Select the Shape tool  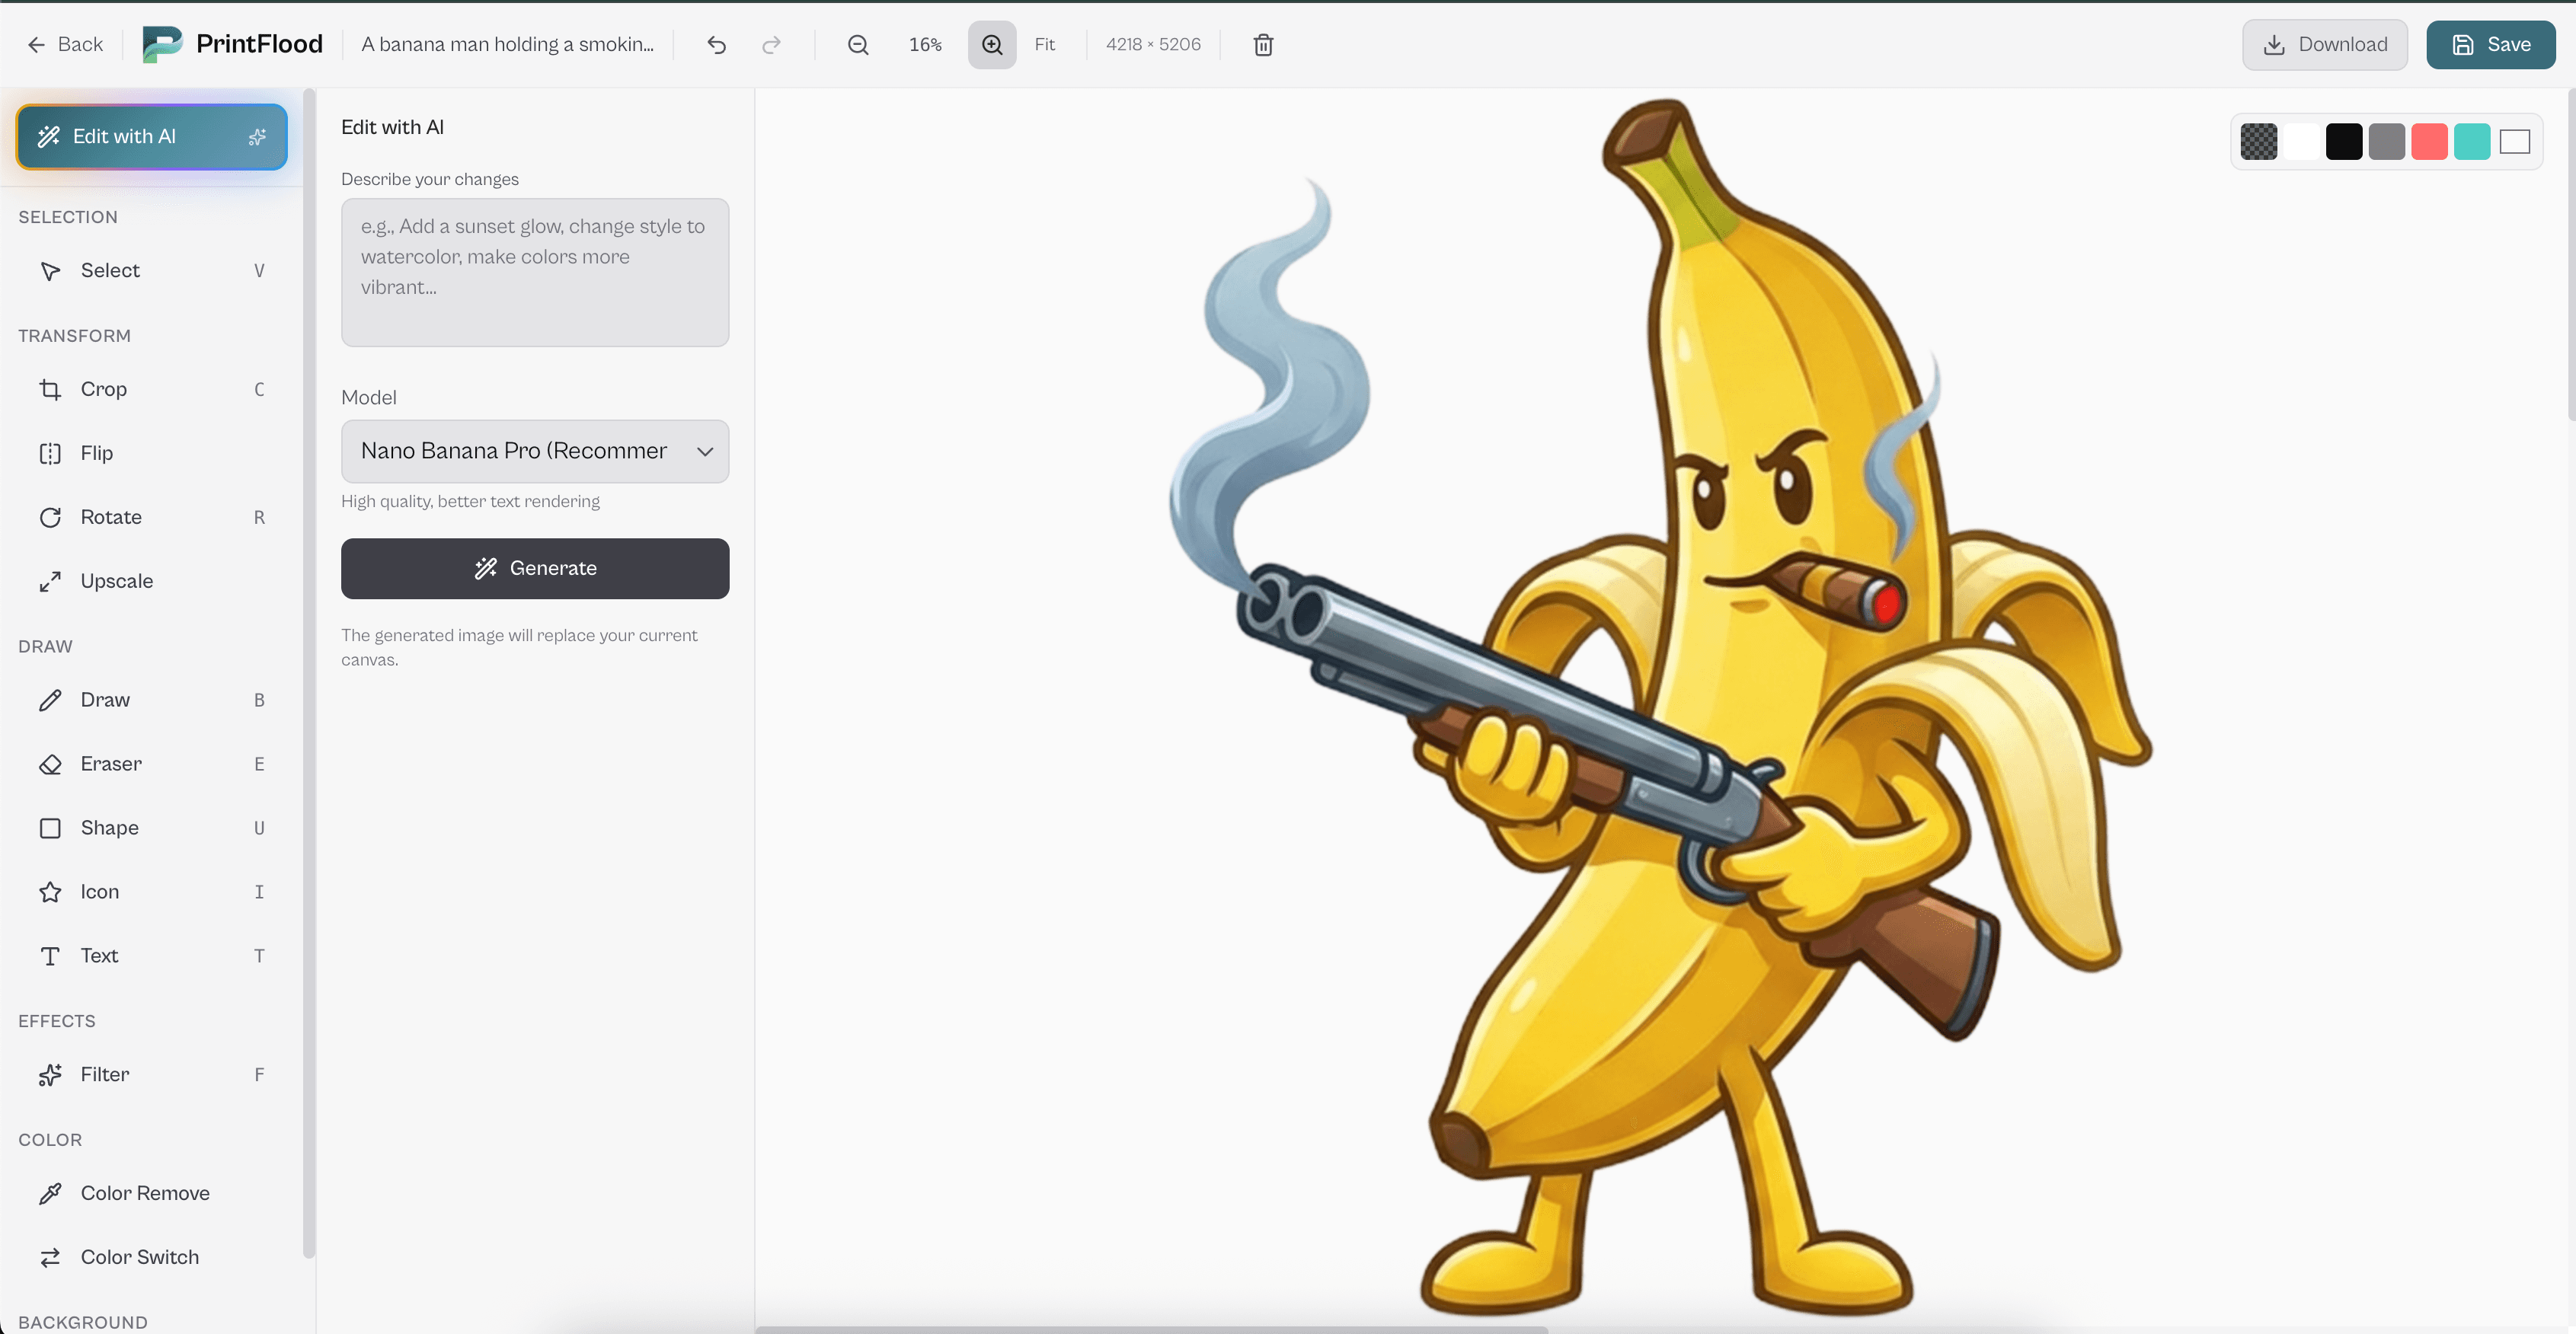(x=109, y=827)
